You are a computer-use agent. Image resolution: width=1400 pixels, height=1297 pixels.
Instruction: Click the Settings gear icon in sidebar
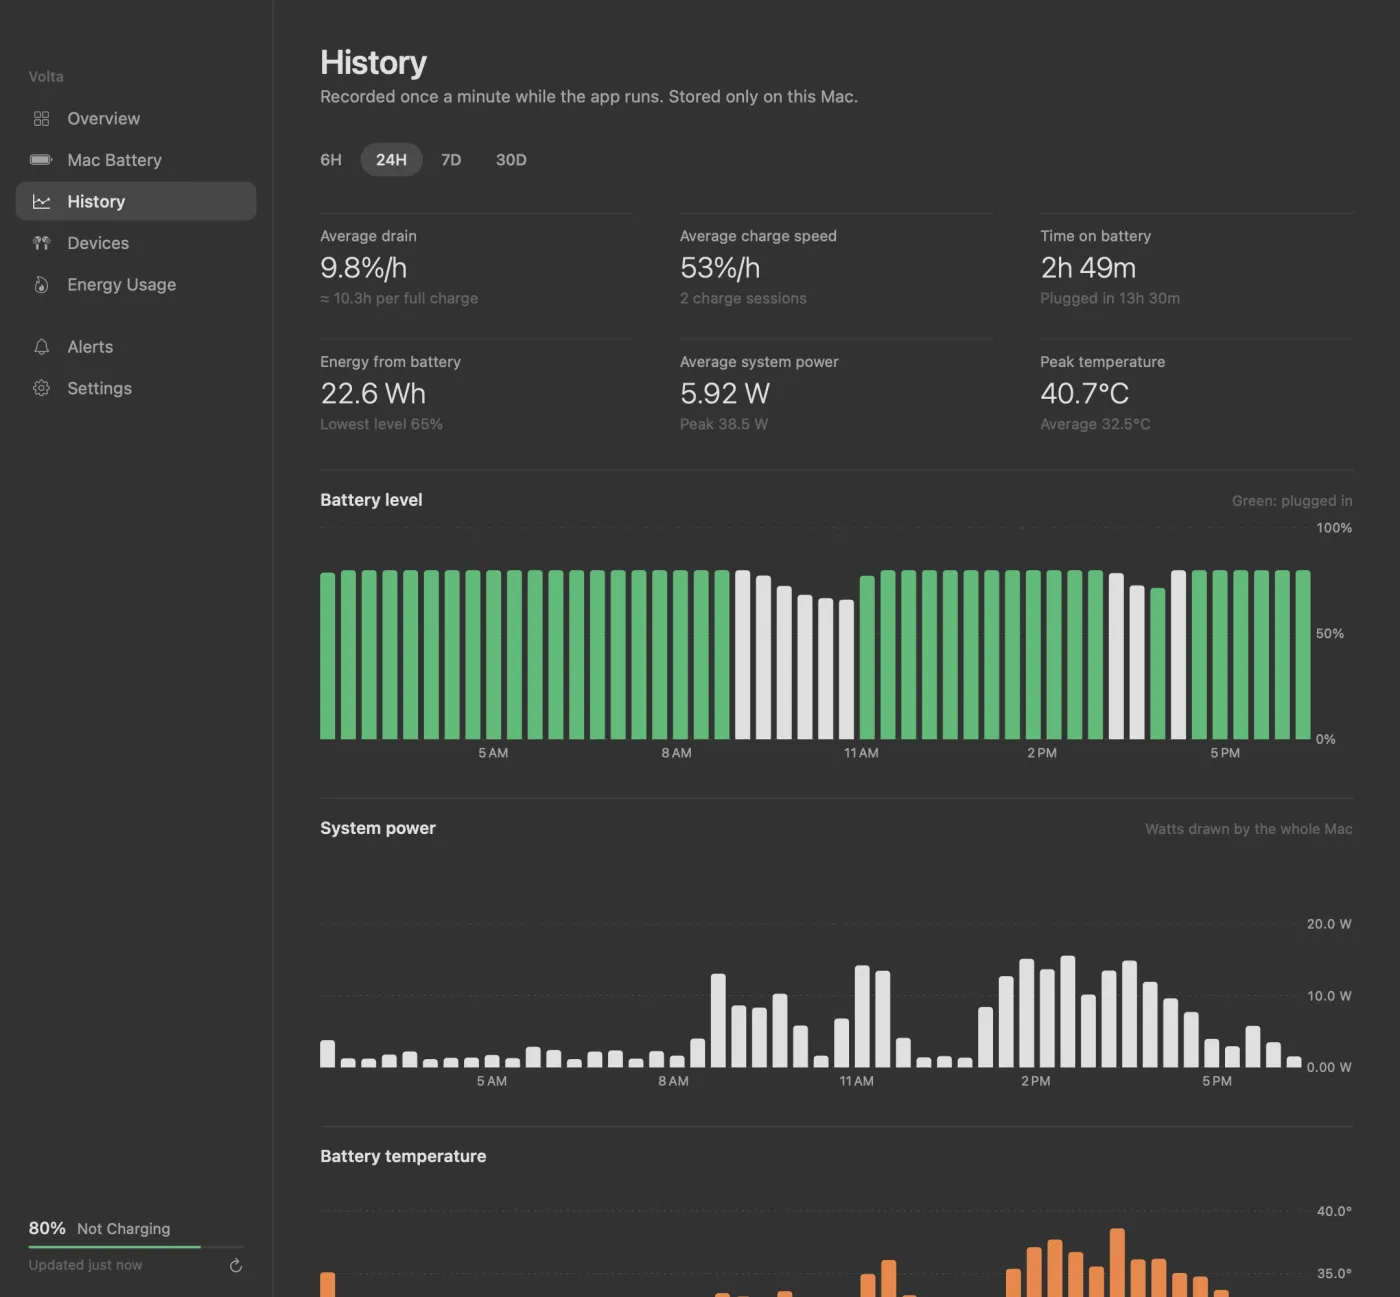[41, 388]
